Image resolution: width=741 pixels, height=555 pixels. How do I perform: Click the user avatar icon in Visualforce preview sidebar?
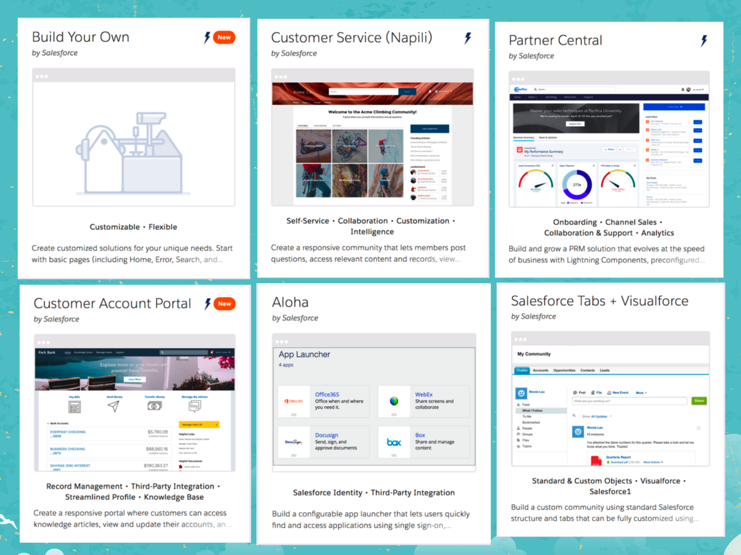[x=521, y=393]
